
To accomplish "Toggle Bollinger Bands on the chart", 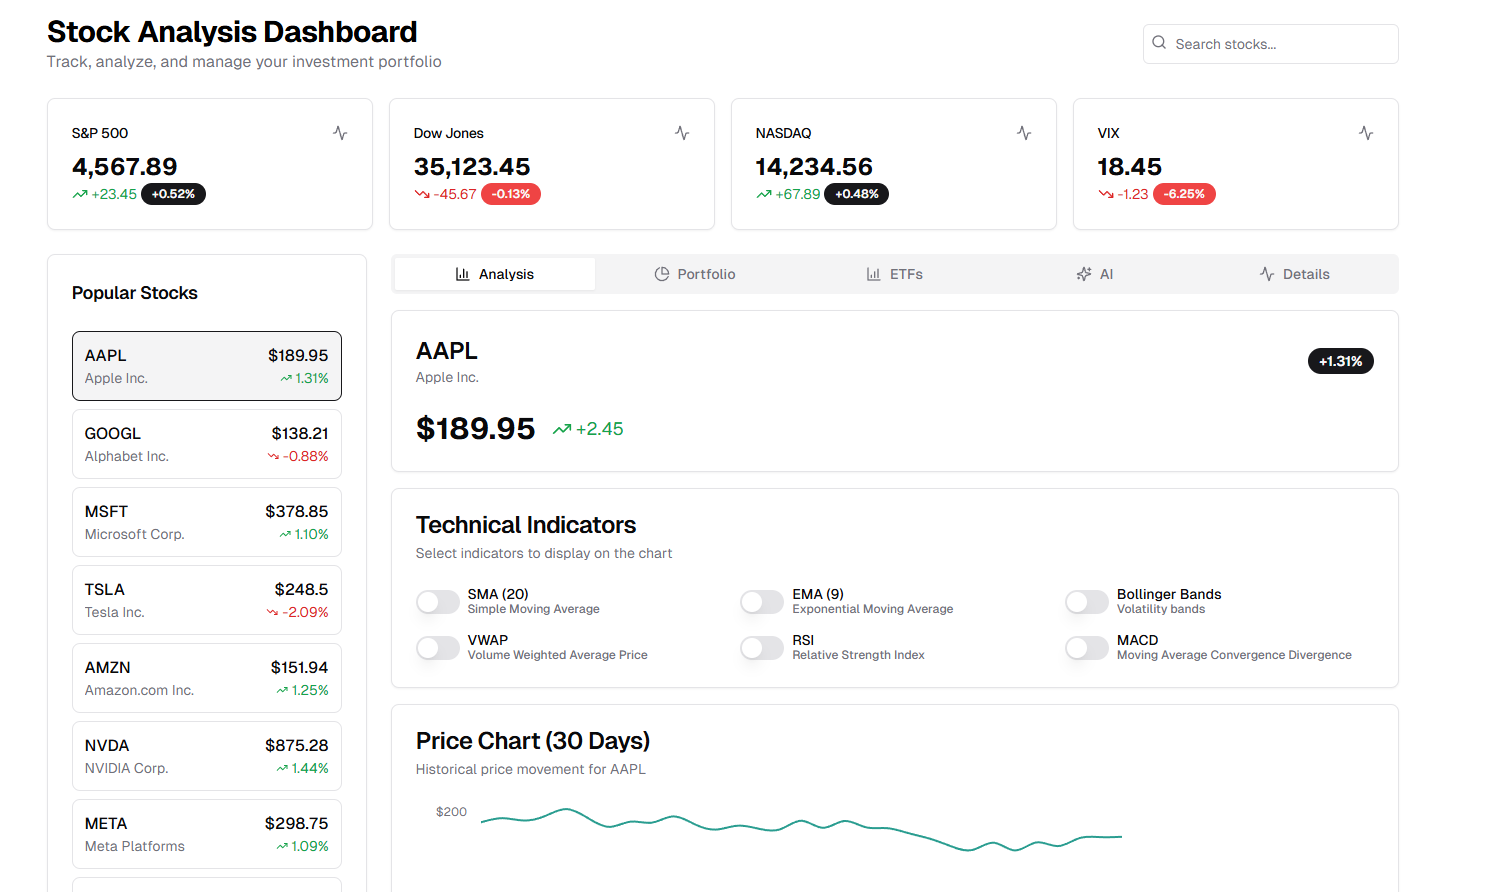I will [x=1087, y=602].
